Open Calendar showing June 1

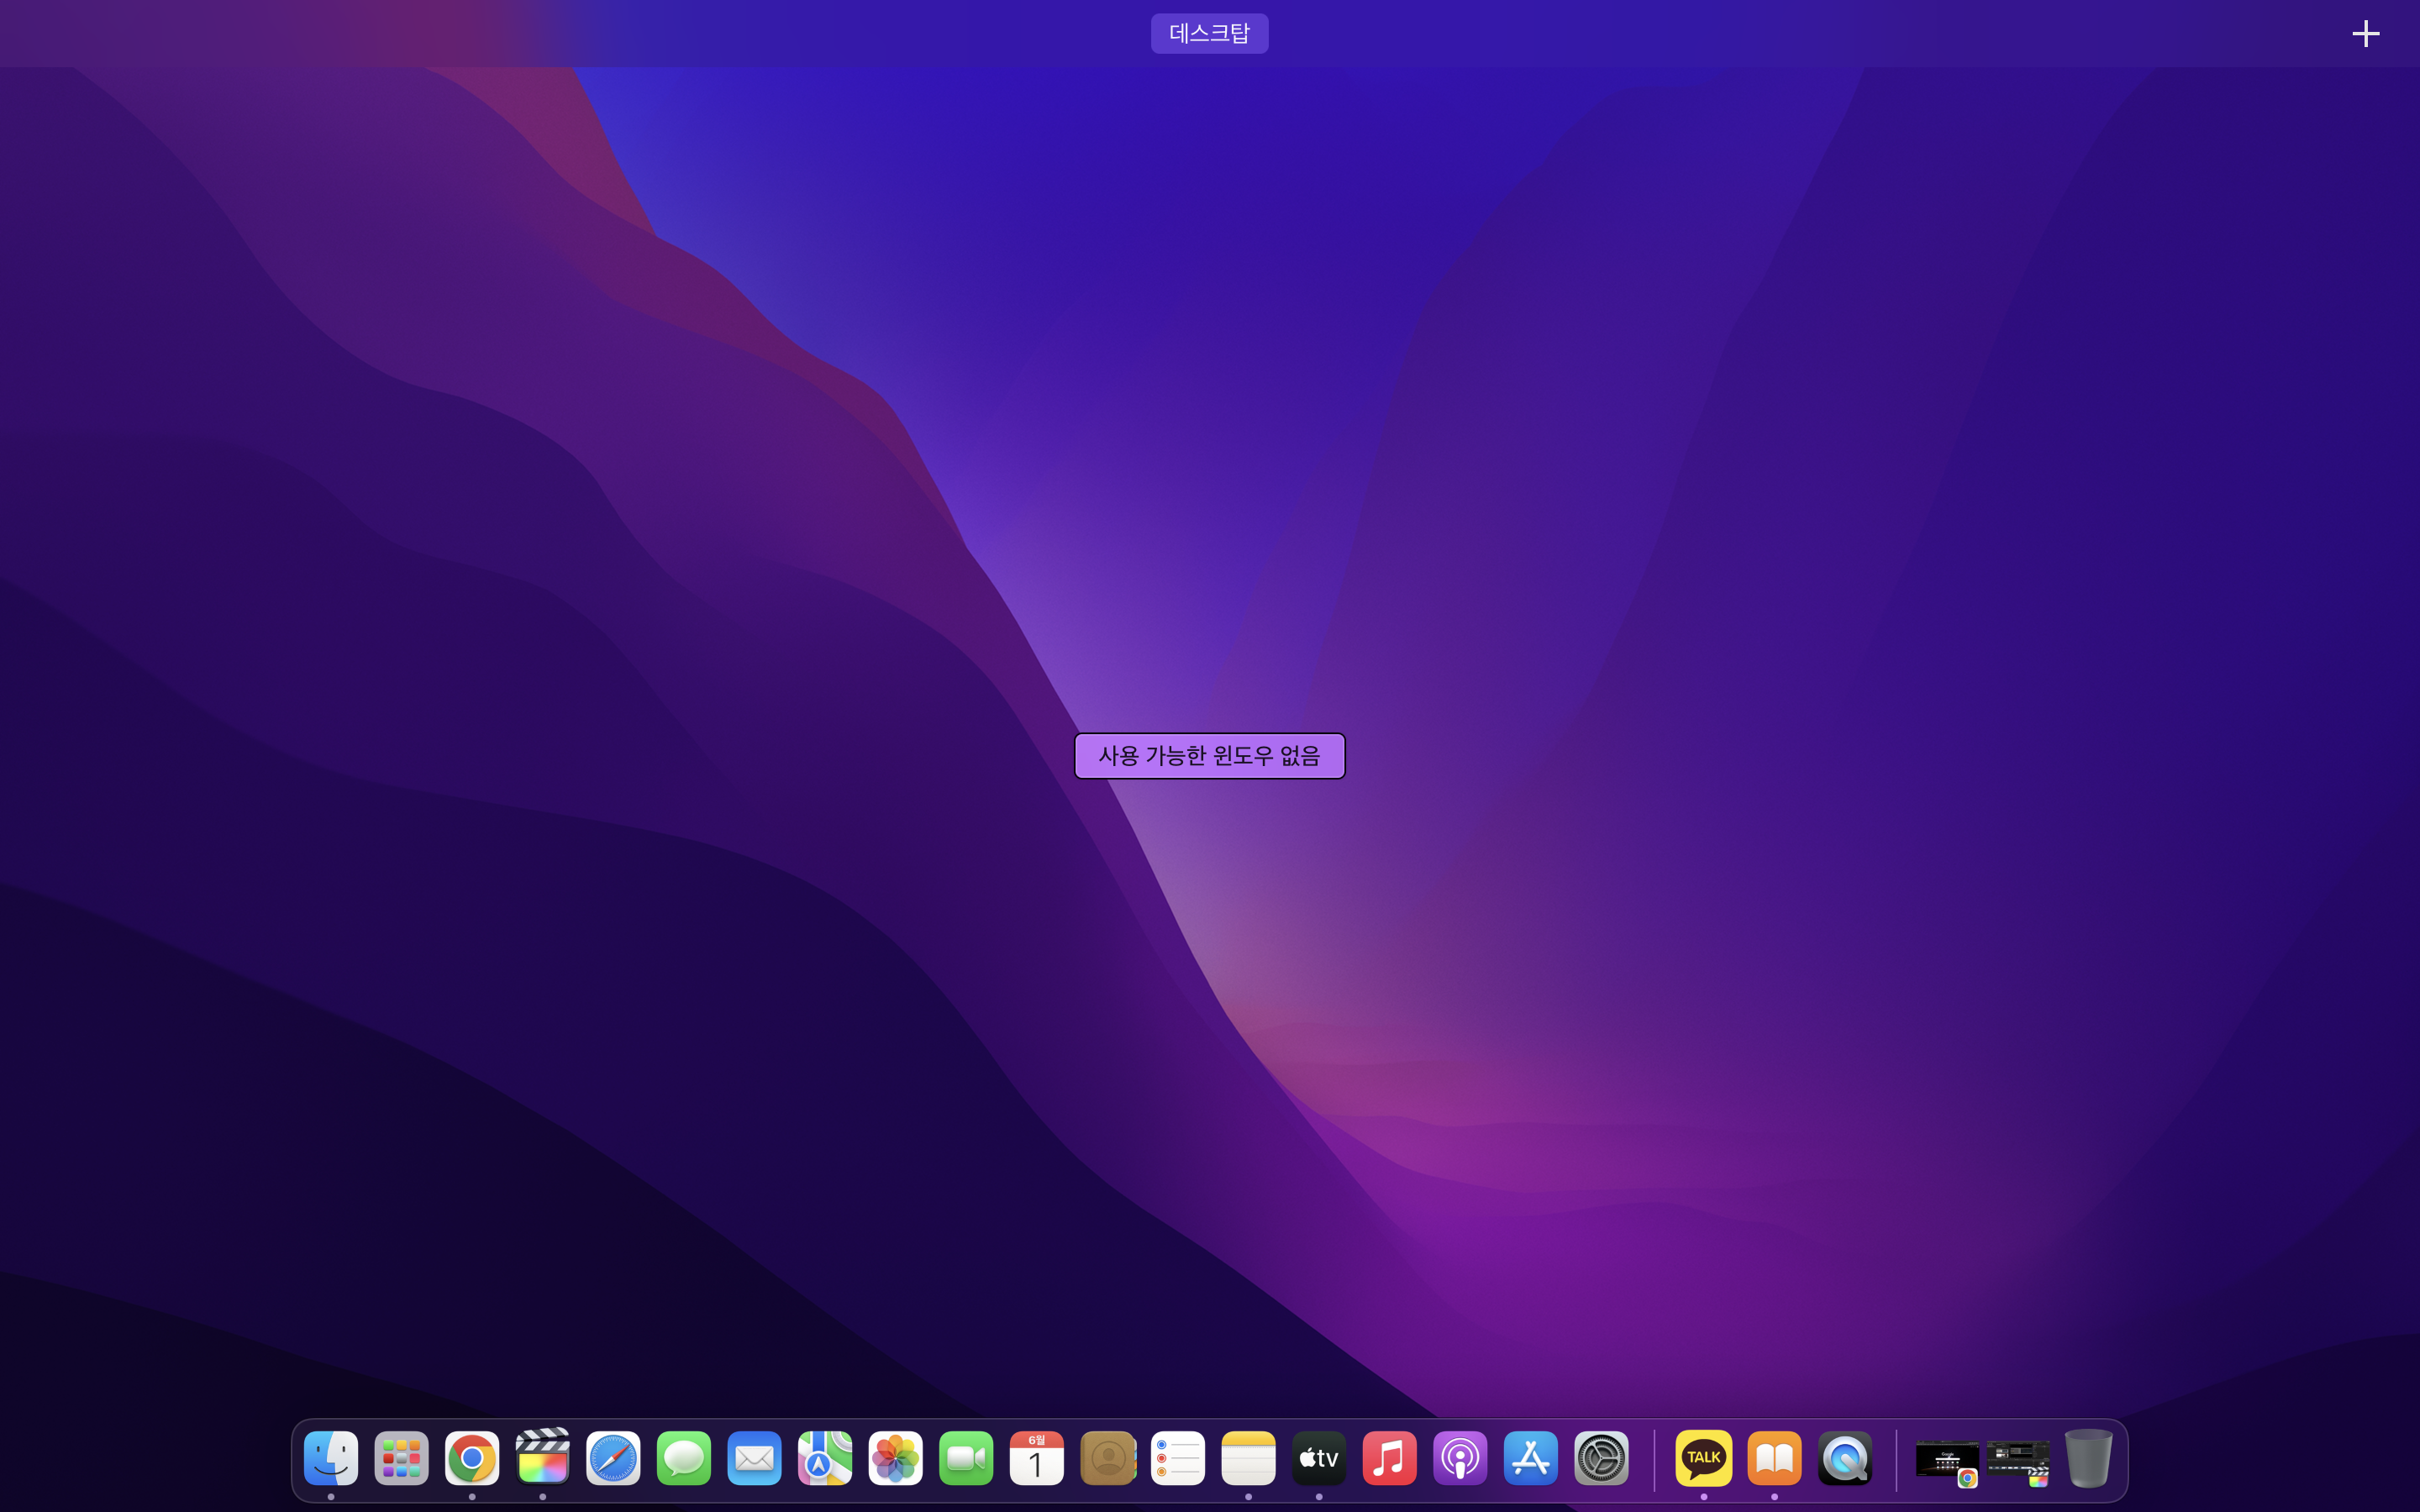click(1036, 1458)
